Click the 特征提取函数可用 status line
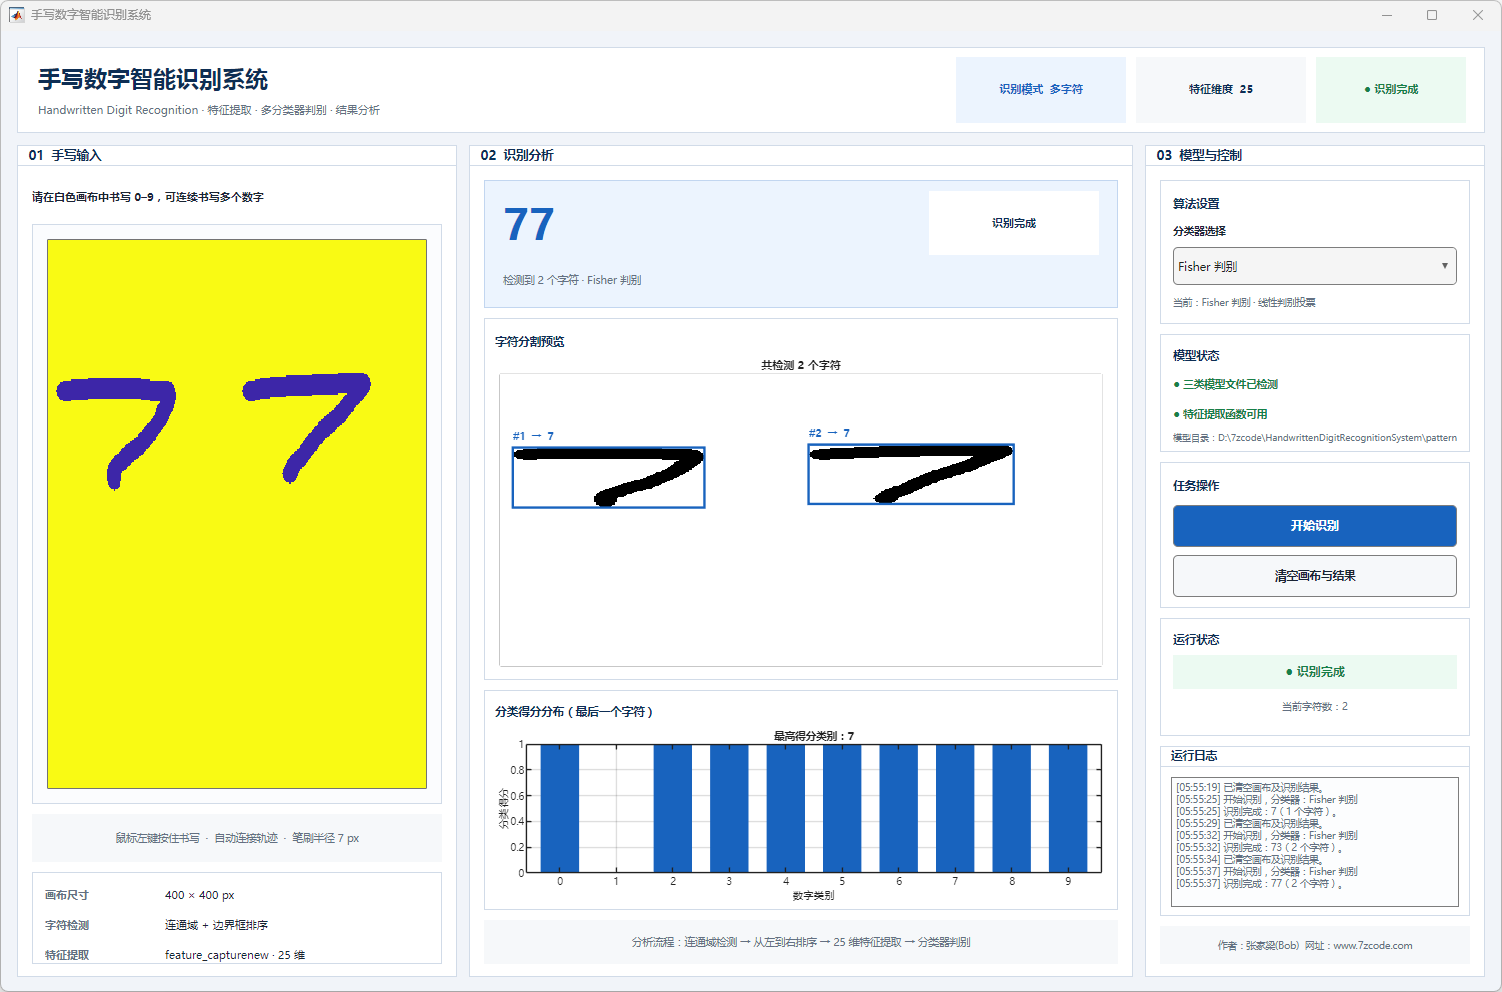The height and width of the screenshot is (992, 1502). (x=1220, y=414)
